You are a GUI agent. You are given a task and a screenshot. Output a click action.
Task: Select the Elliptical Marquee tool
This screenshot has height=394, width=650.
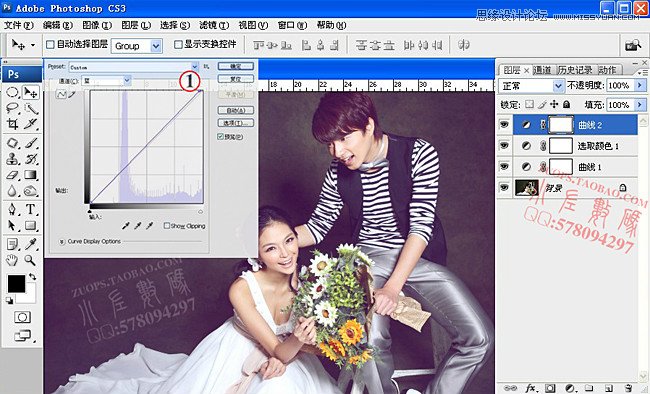pos(12,92)
